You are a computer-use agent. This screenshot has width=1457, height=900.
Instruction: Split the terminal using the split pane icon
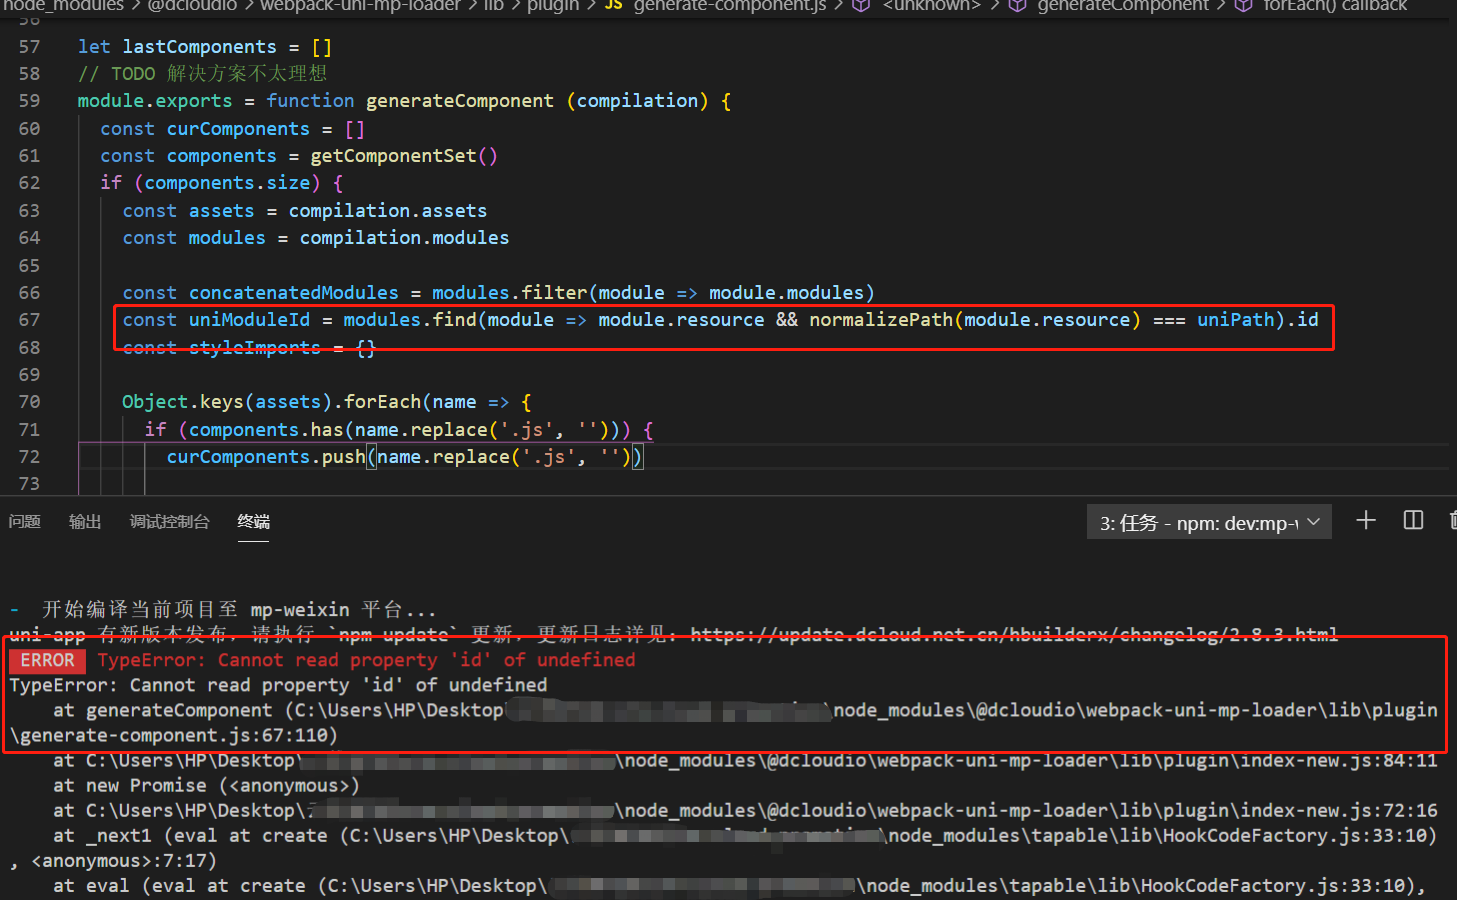[1412, 520]
